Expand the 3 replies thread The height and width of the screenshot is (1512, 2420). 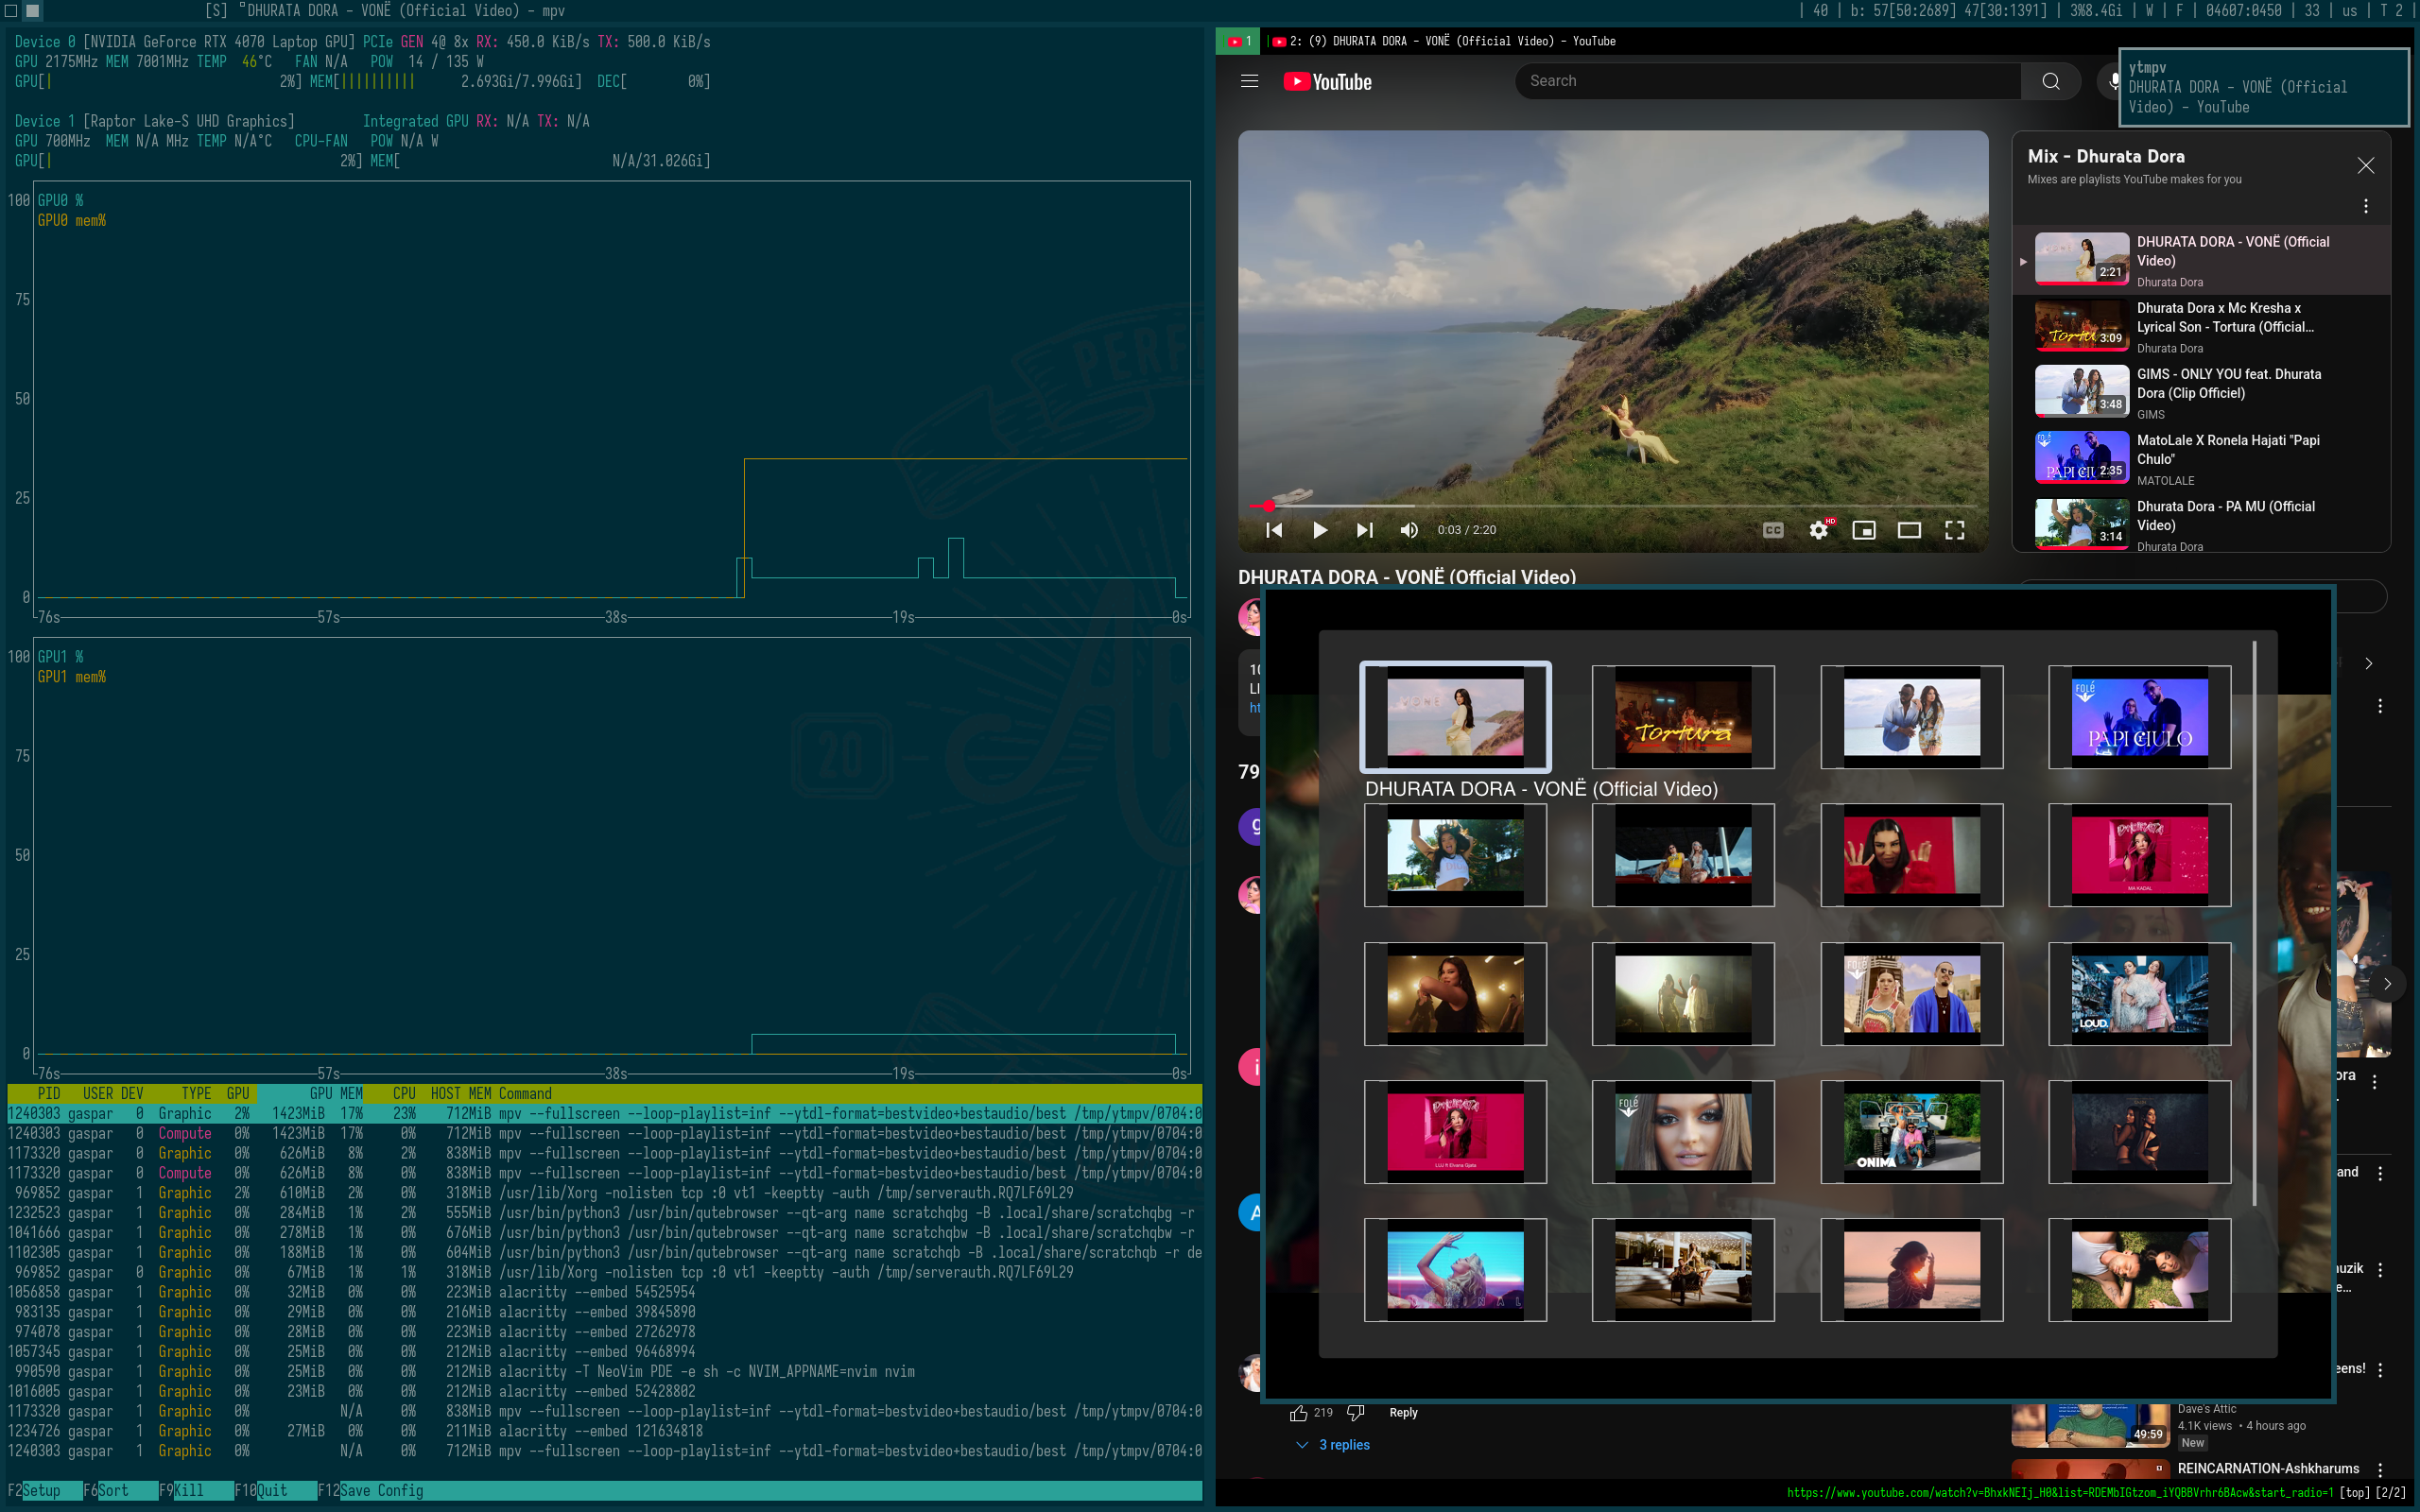point(1333,1445)
